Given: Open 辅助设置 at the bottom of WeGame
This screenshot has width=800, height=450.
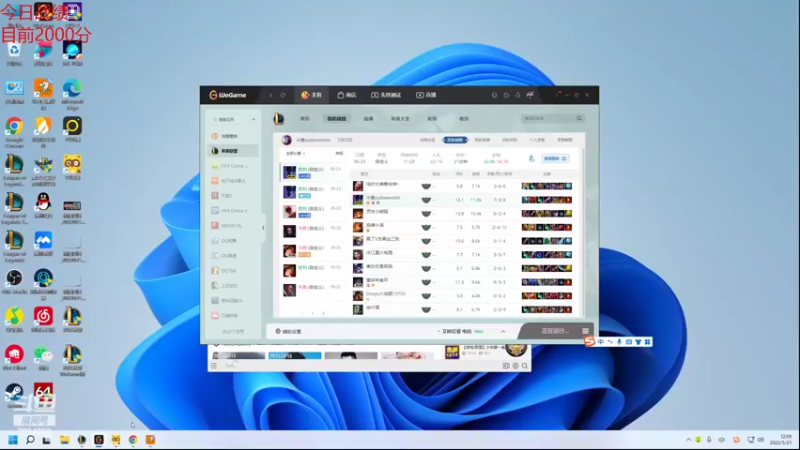Looking at the screenshot, I should (x=289, y=332).
